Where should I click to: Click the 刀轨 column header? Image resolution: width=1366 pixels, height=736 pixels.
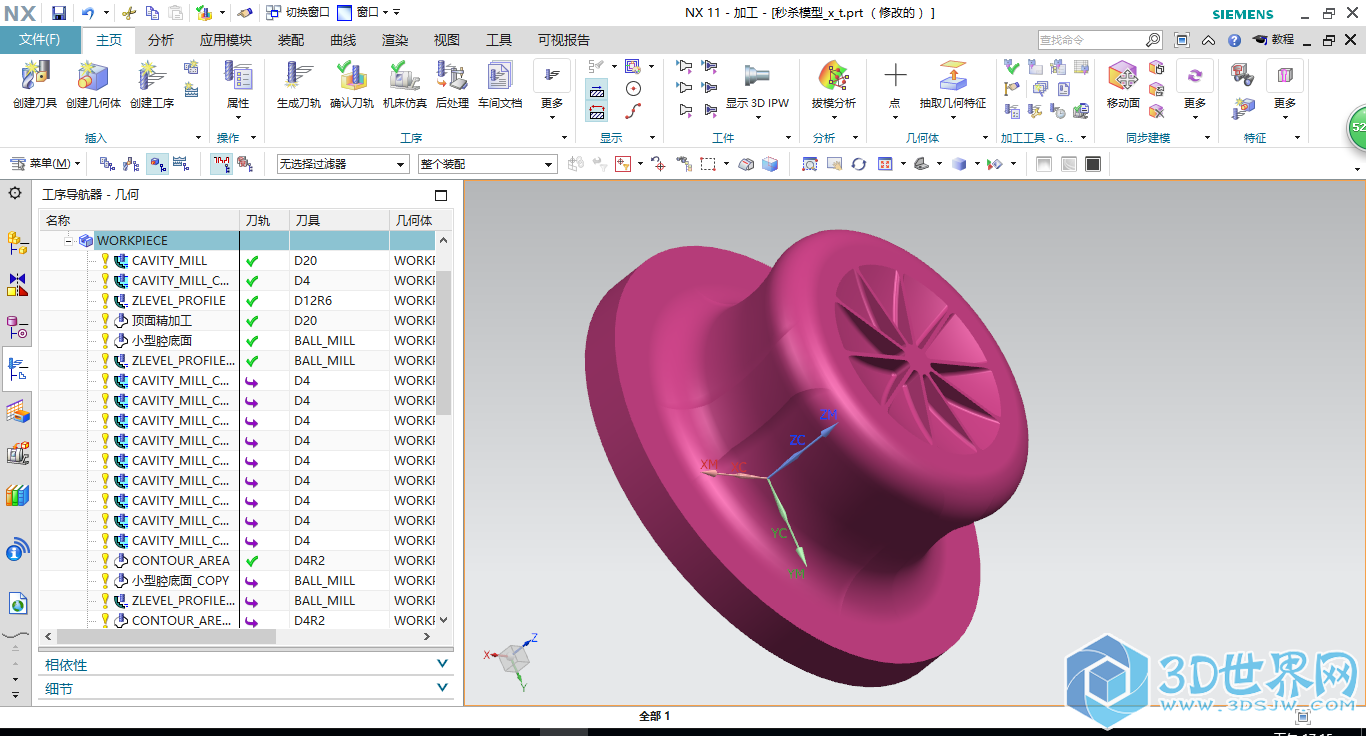pyautogui.click(x=264, y=220)
